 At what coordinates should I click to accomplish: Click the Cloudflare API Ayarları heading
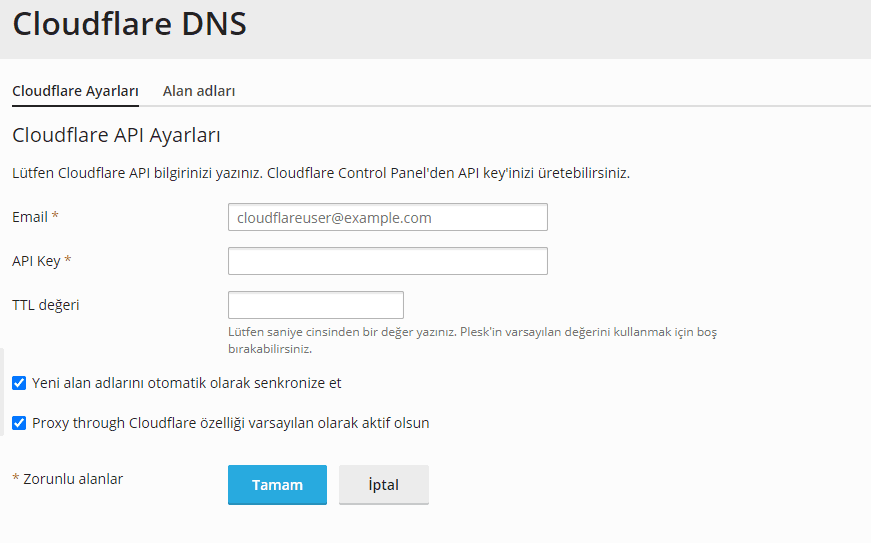pyautogui.click(x=116, y=135)
